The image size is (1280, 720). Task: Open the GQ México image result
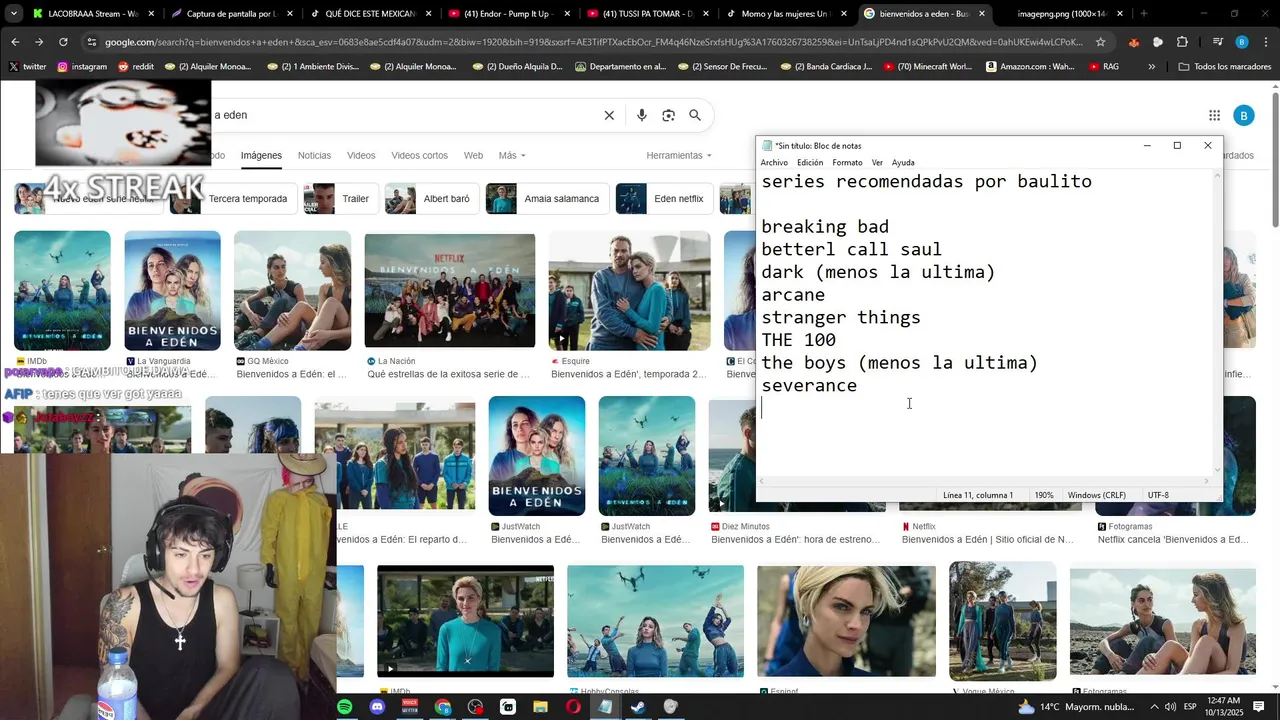tap(292, 291)
